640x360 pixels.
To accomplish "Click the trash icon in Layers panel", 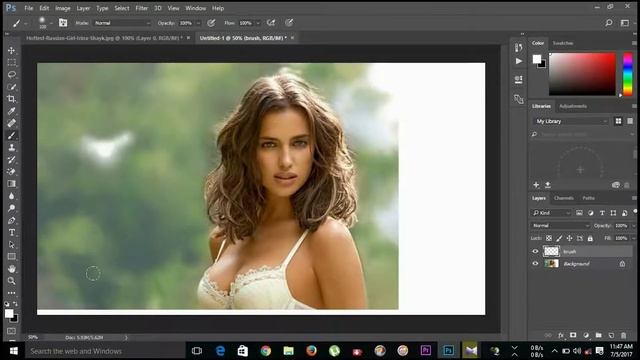I will click(624, 335).
